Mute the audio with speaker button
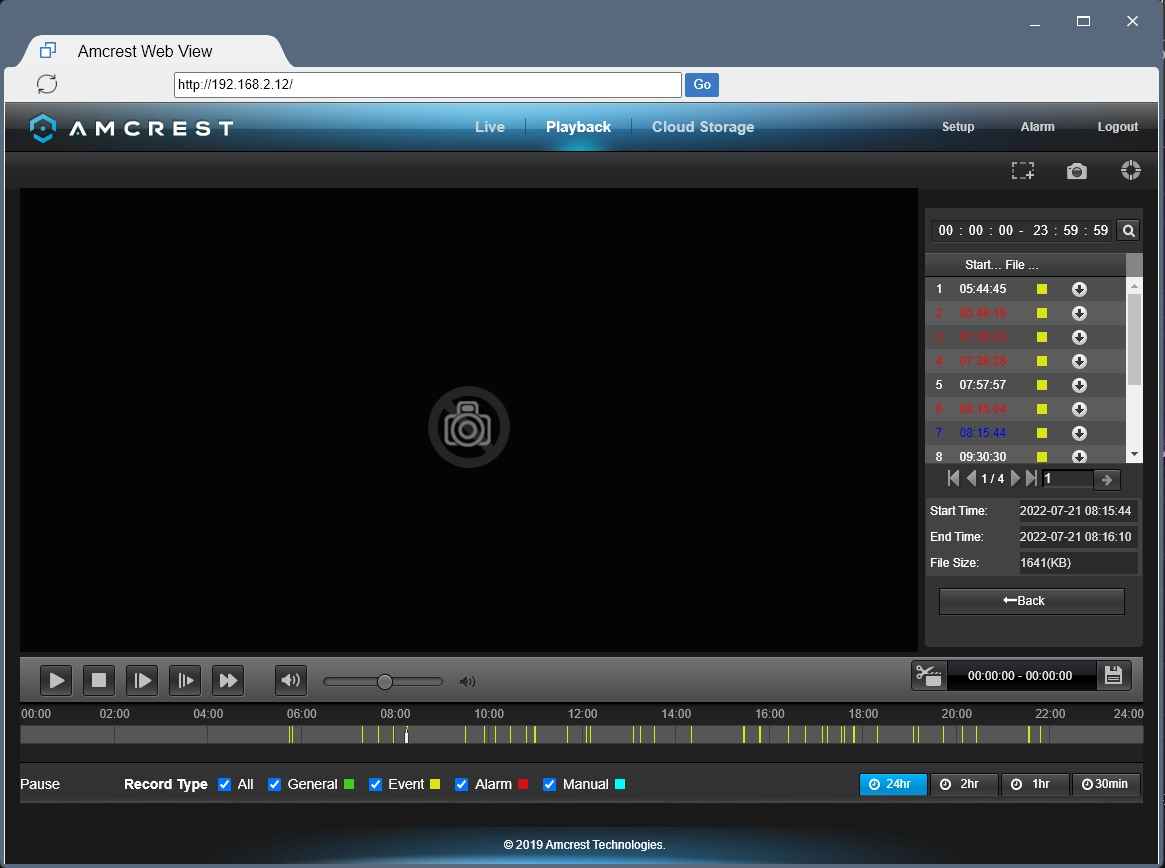This screenshot has width=1165, height=868. [x=291, y=681]
